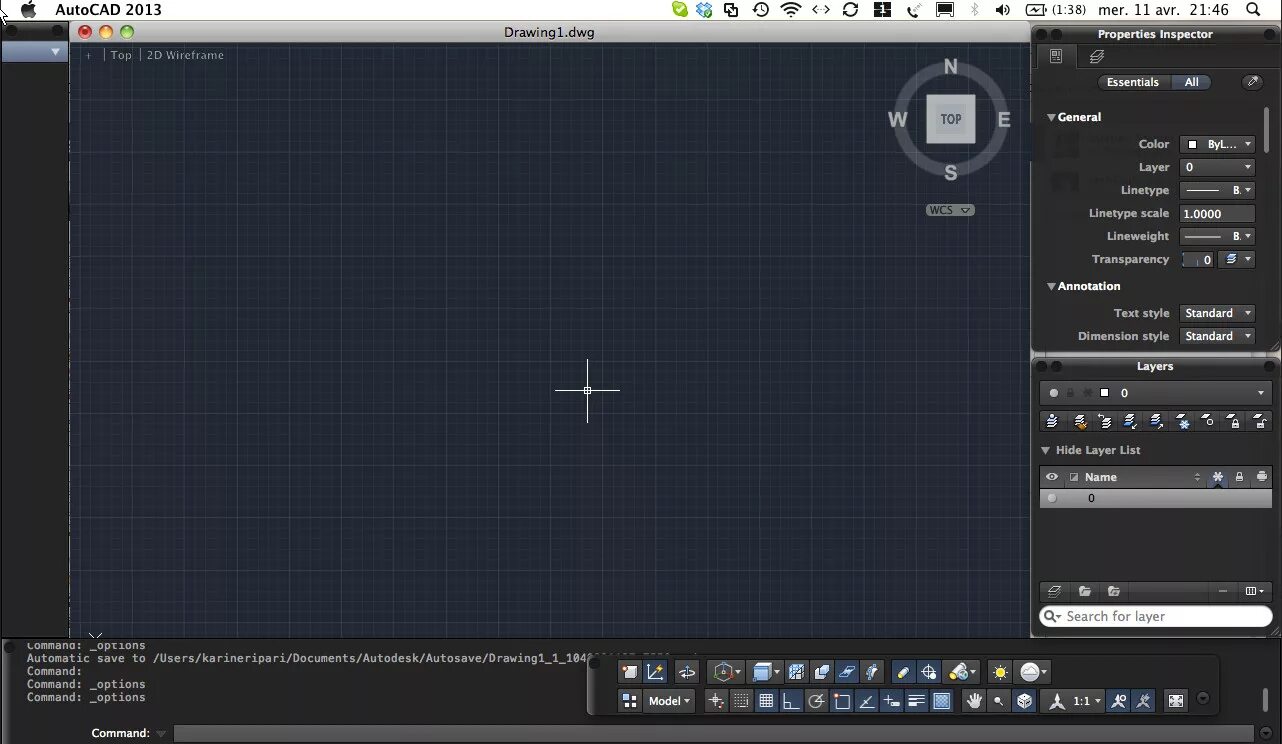Toggle the Snap mode icon in status bar
This screenshot has height=744, width=1282.
pyautogui.click(x=740, y=701)
